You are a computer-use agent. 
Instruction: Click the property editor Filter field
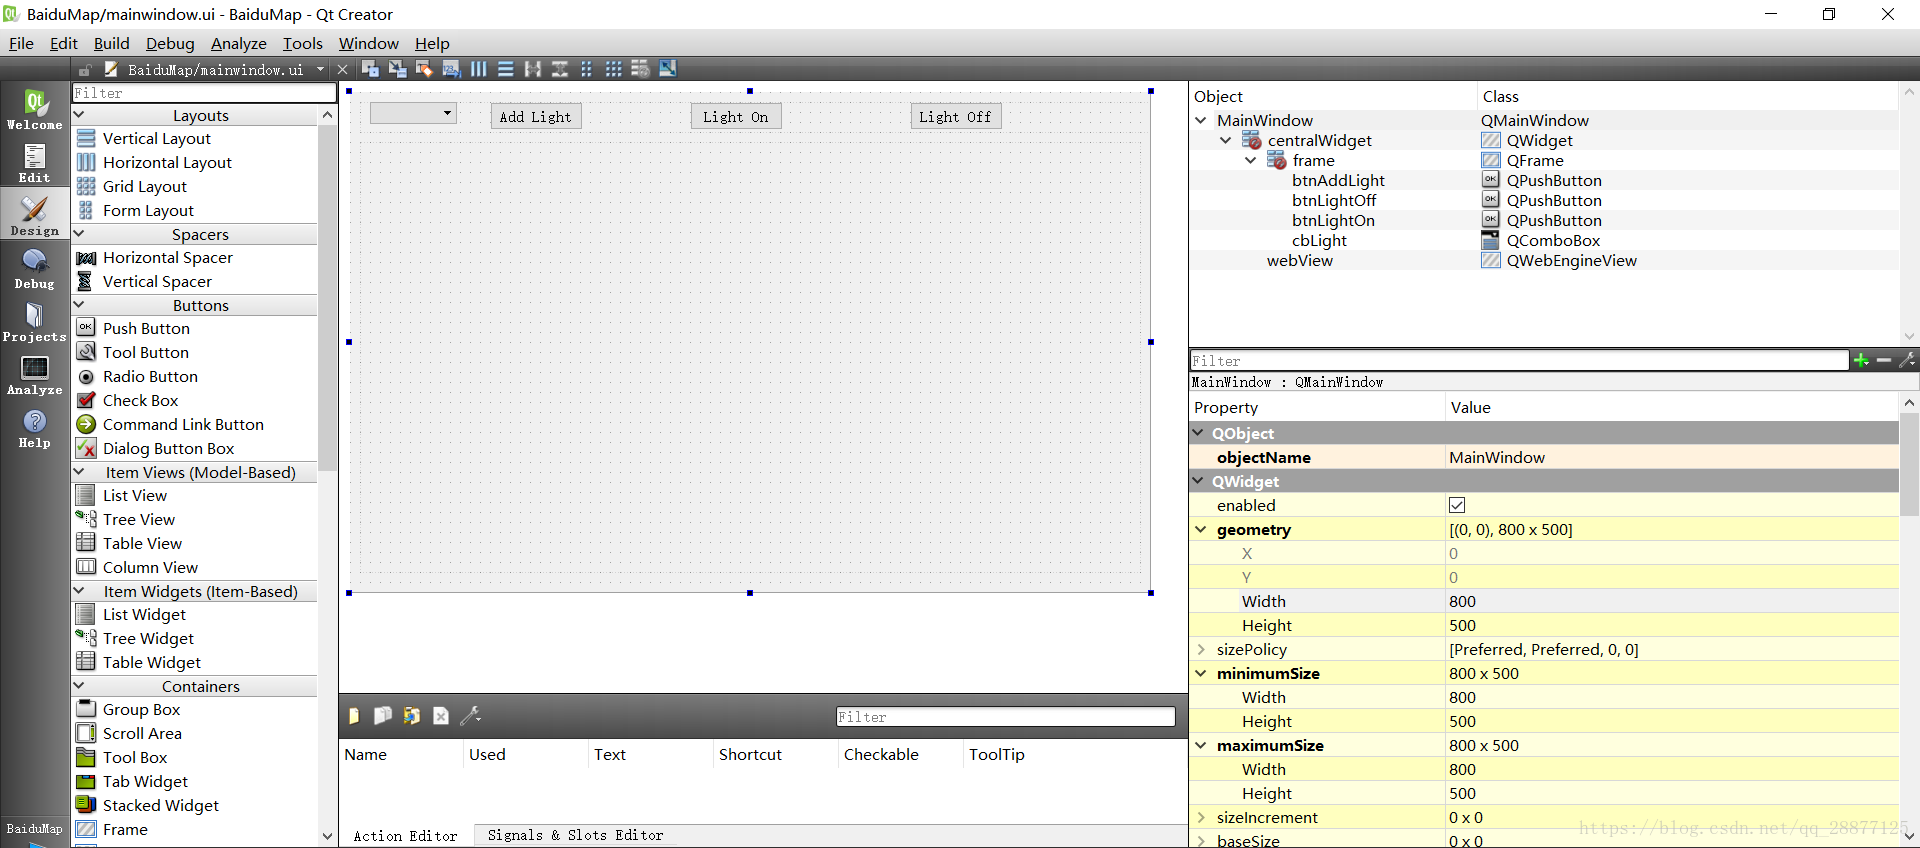[x=1518, y=360]
